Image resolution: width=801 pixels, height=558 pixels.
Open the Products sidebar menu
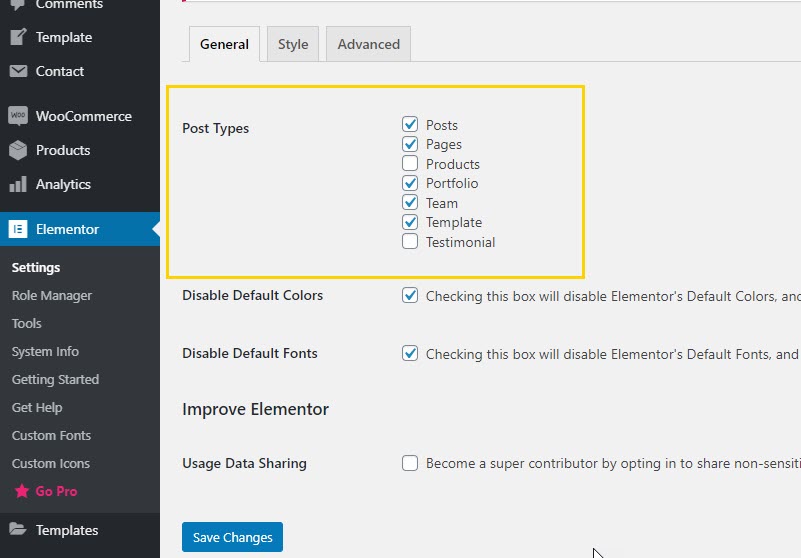[80, 150]
